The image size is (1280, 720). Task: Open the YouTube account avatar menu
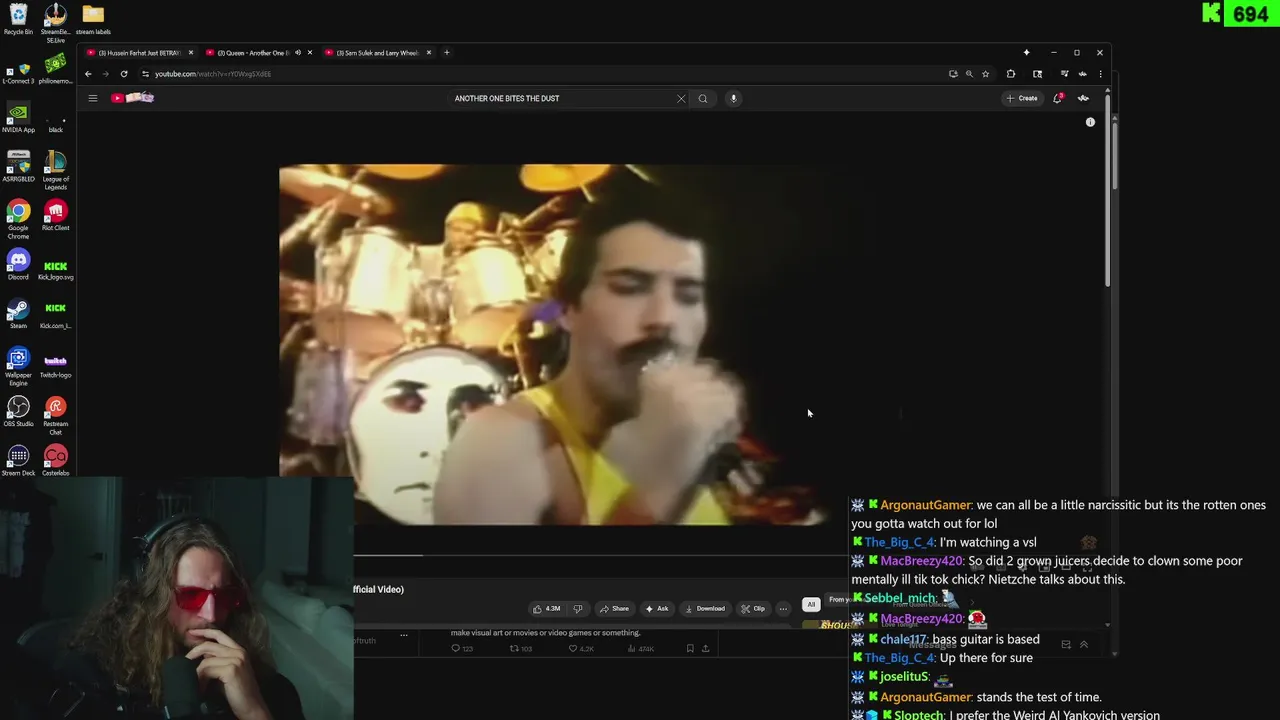(1083, 98)
